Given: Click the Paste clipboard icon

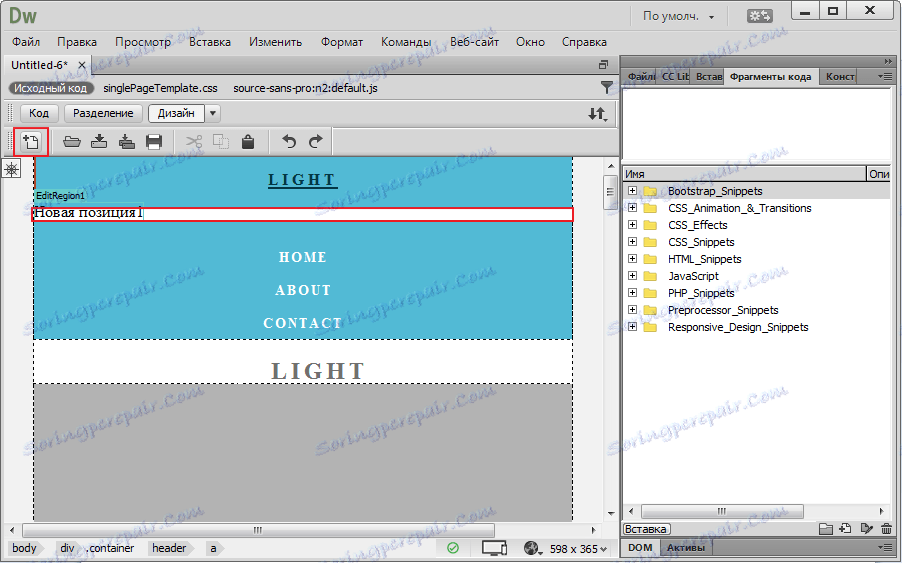Looking at the screenshot, I should click(x=248, y=141).
